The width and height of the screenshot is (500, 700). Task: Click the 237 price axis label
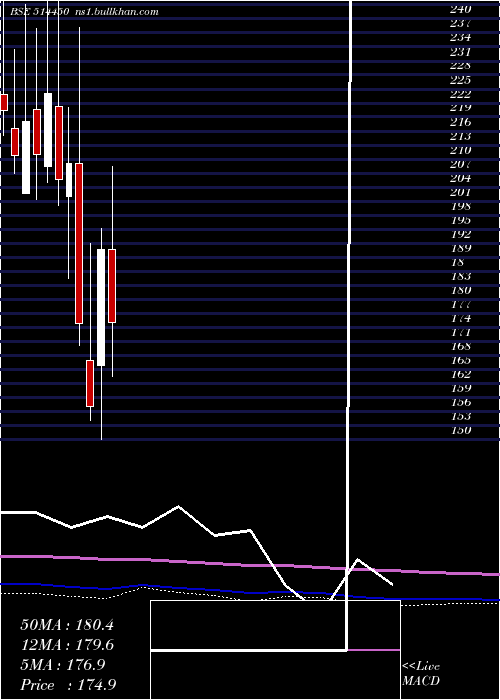(460, 23)
